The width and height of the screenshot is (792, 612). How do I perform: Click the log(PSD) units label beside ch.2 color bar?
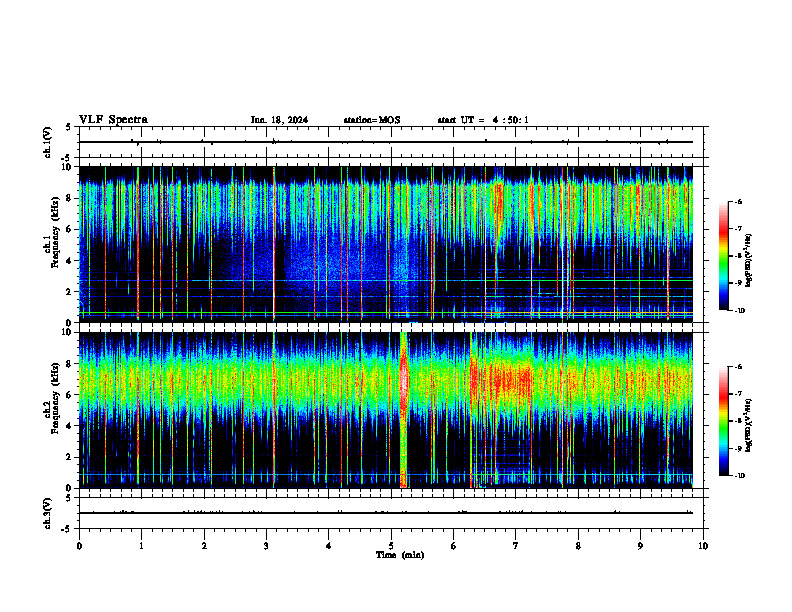pyautogui.click(x=749, y=426)
